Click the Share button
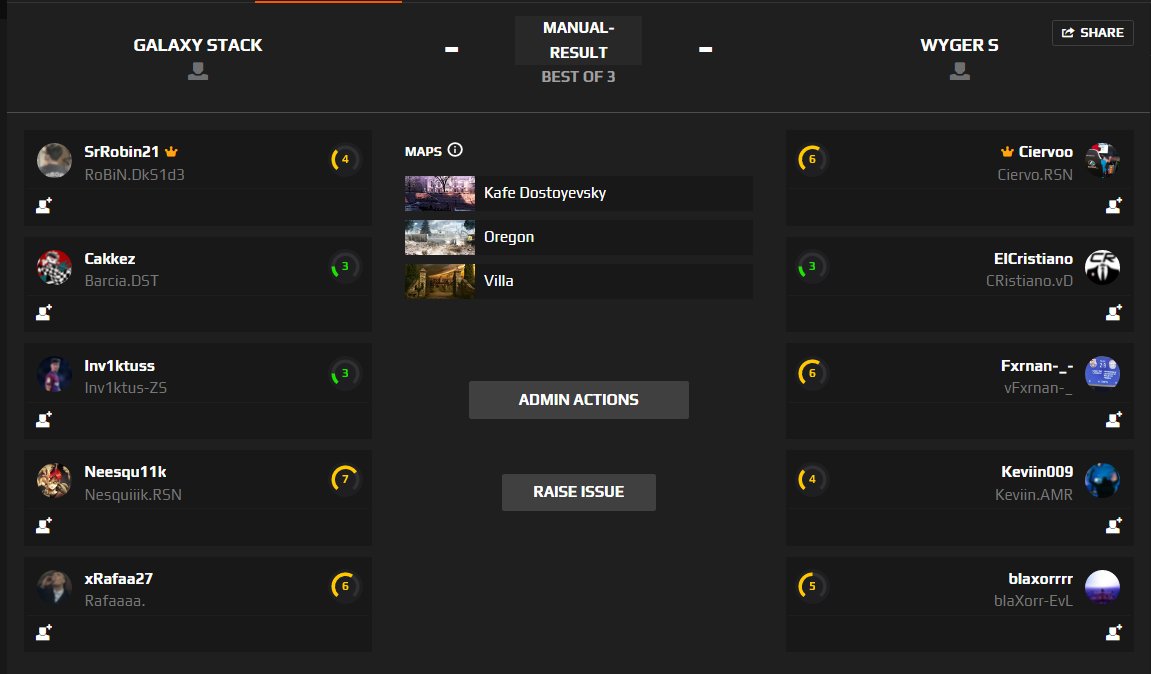1151x674 pixels. coord(1092,32)
